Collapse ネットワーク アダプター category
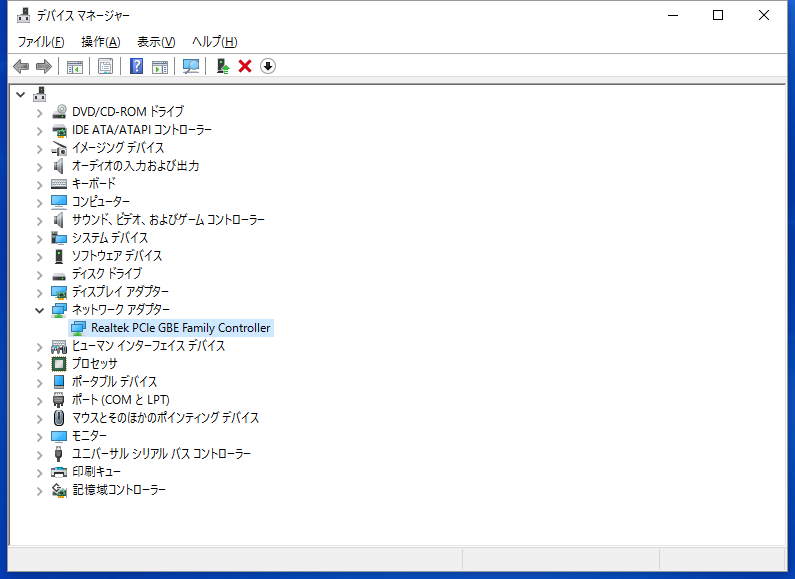 coord(40,310)
